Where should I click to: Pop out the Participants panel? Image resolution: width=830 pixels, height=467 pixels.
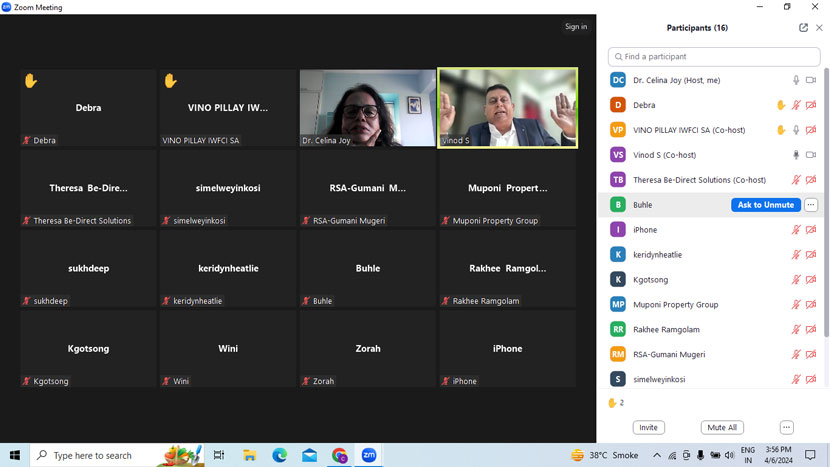pyautogui.click(x=803, y=28)
